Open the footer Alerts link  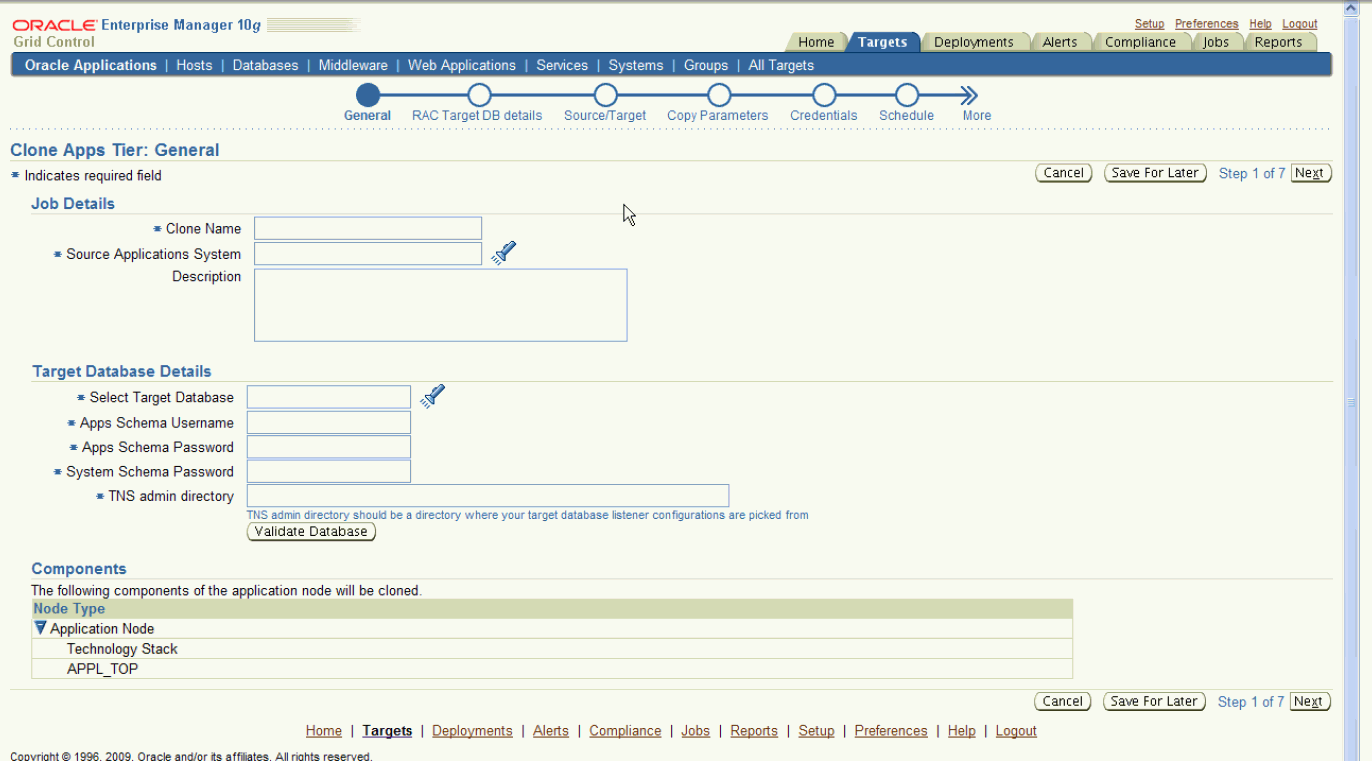[551, 731]
